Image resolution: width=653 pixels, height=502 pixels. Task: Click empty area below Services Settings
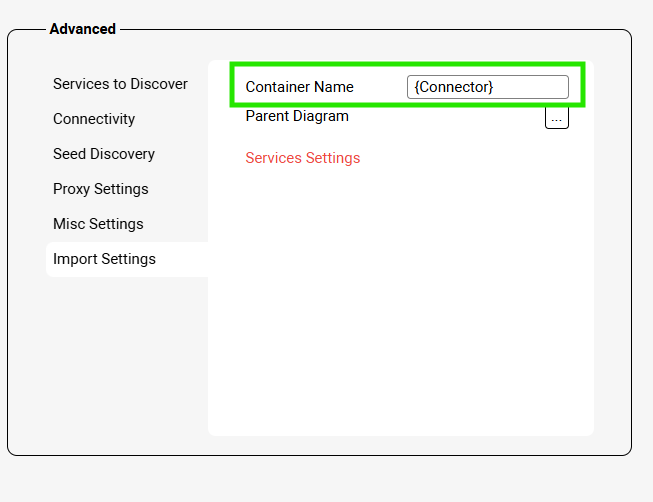(x=400, y=300)
